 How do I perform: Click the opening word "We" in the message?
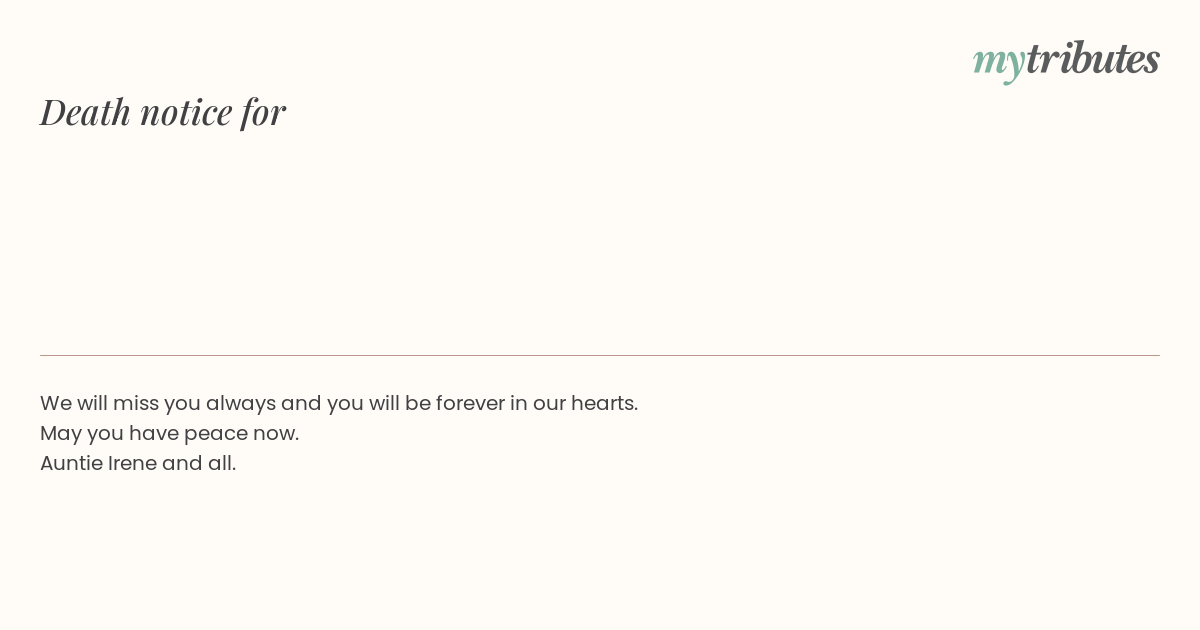56,403
